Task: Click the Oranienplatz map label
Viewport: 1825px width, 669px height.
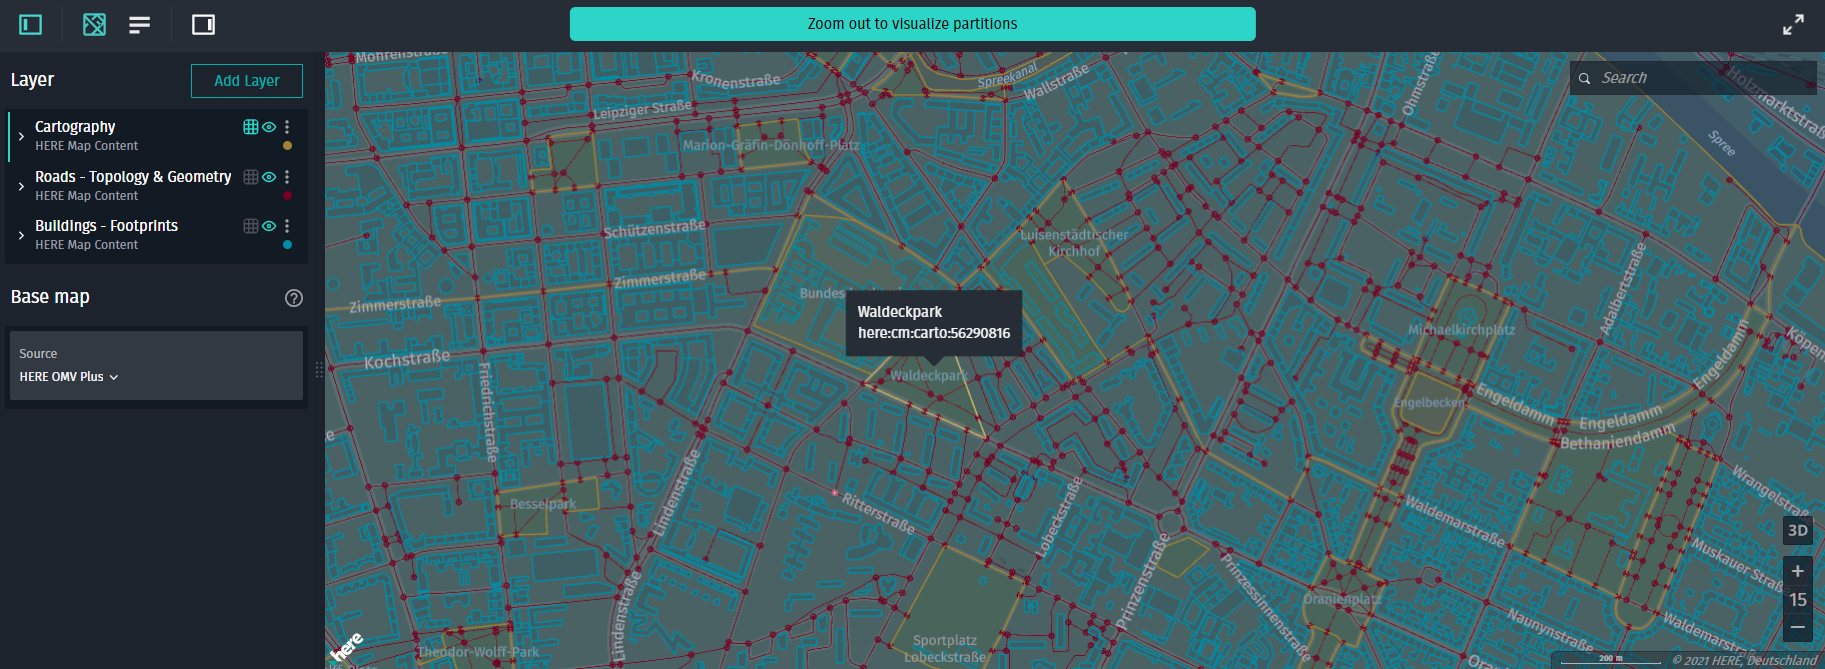Action: point(1342,600)
